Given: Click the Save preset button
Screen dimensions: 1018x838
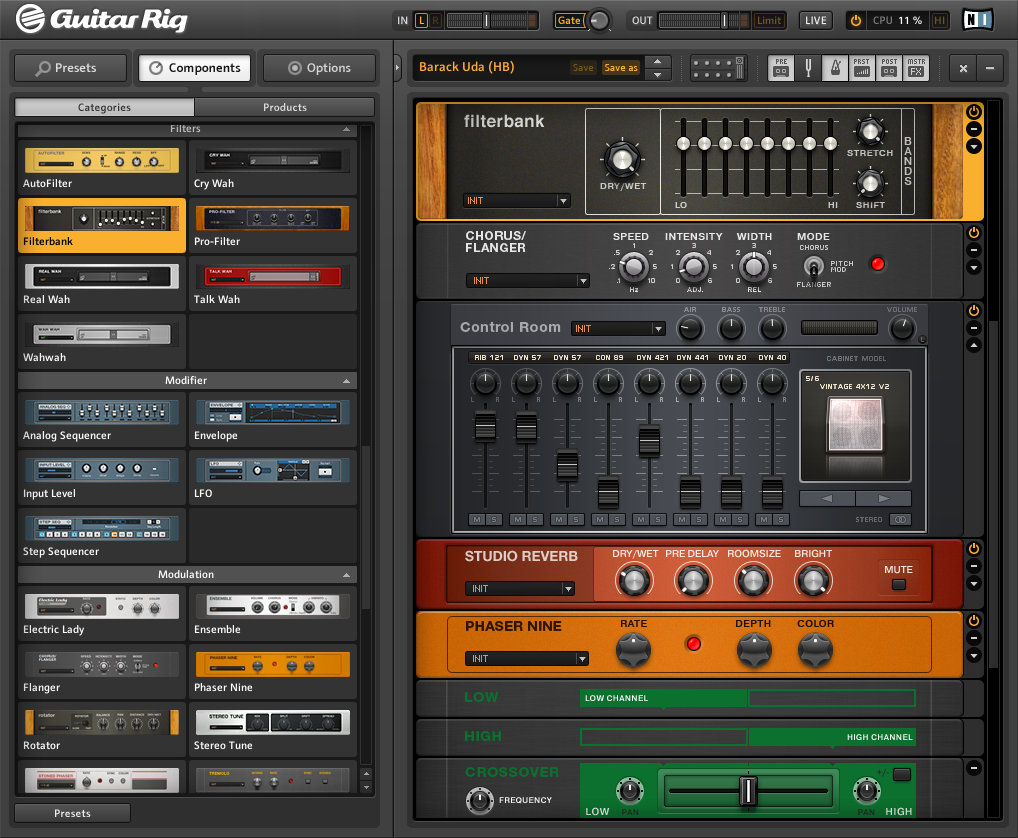Looking at the screenshot, I should (x=582, y=68).
